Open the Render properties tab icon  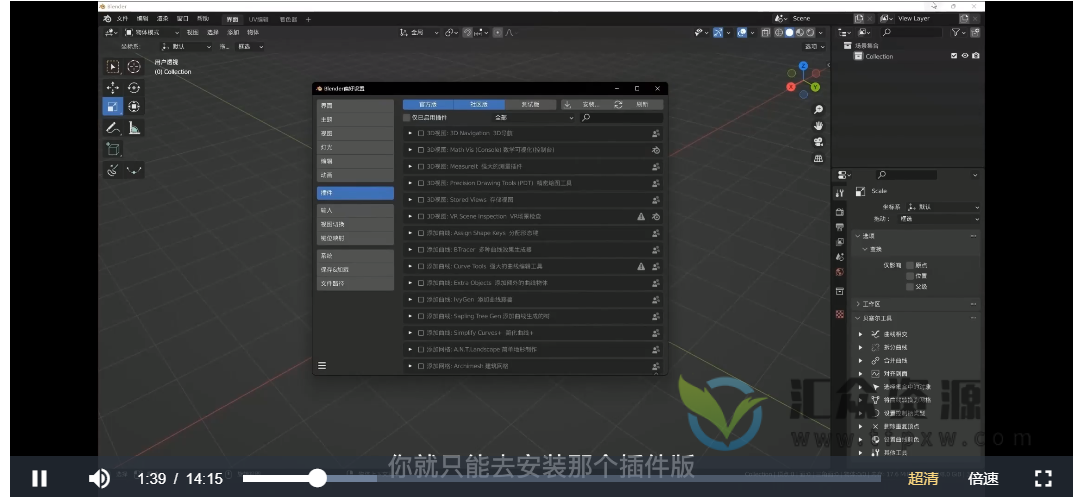[x=840, y=212]
